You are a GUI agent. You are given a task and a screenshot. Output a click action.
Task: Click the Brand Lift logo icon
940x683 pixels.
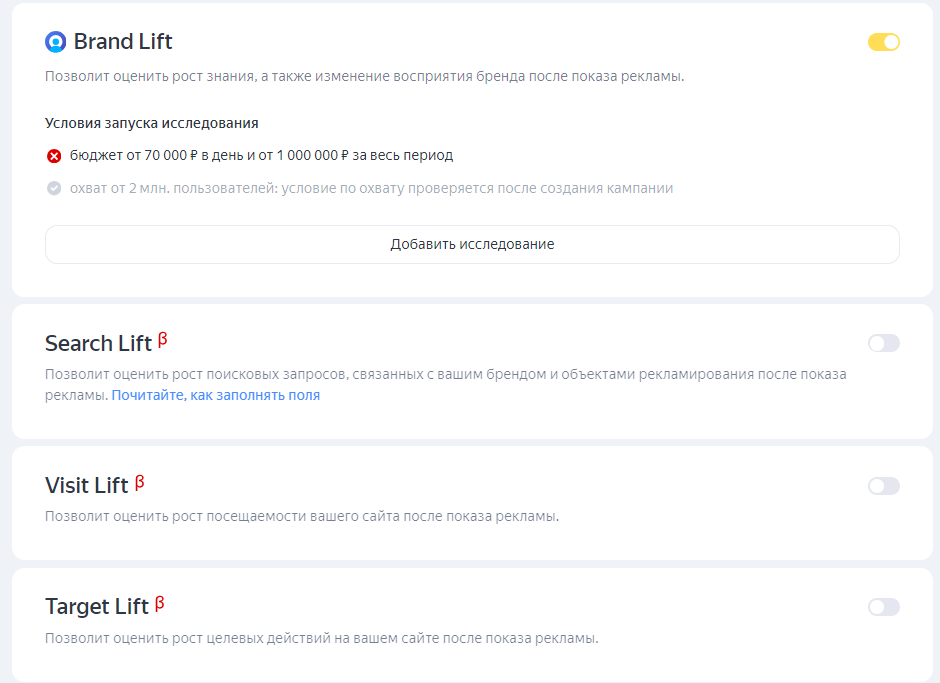[55, 42]
